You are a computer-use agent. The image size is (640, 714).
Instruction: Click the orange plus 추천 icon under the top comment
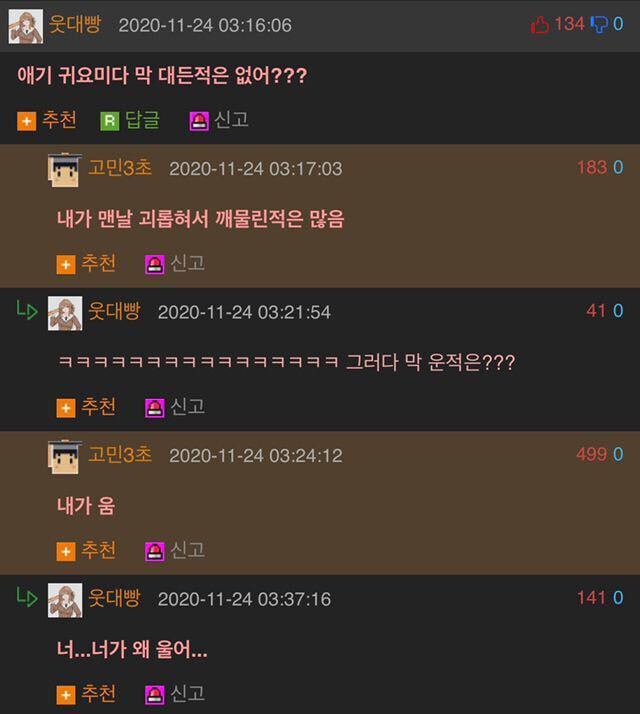26,121
